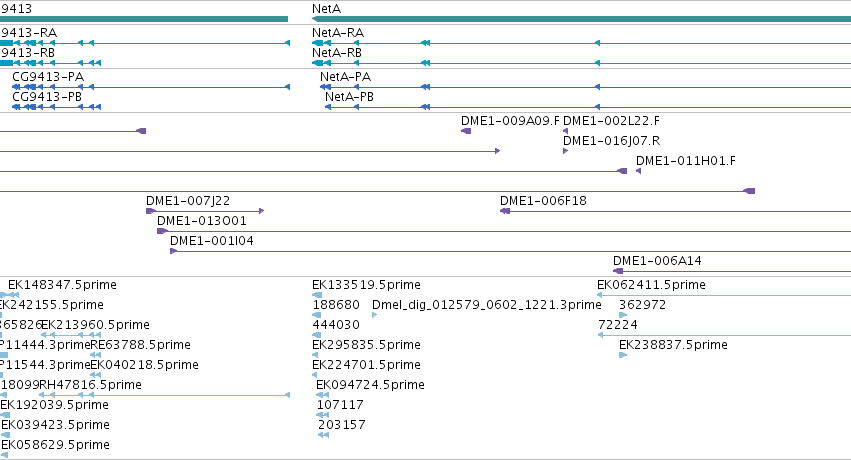
Task: Click the DME1-006A14 clone arrow
Action: (618, 271)
